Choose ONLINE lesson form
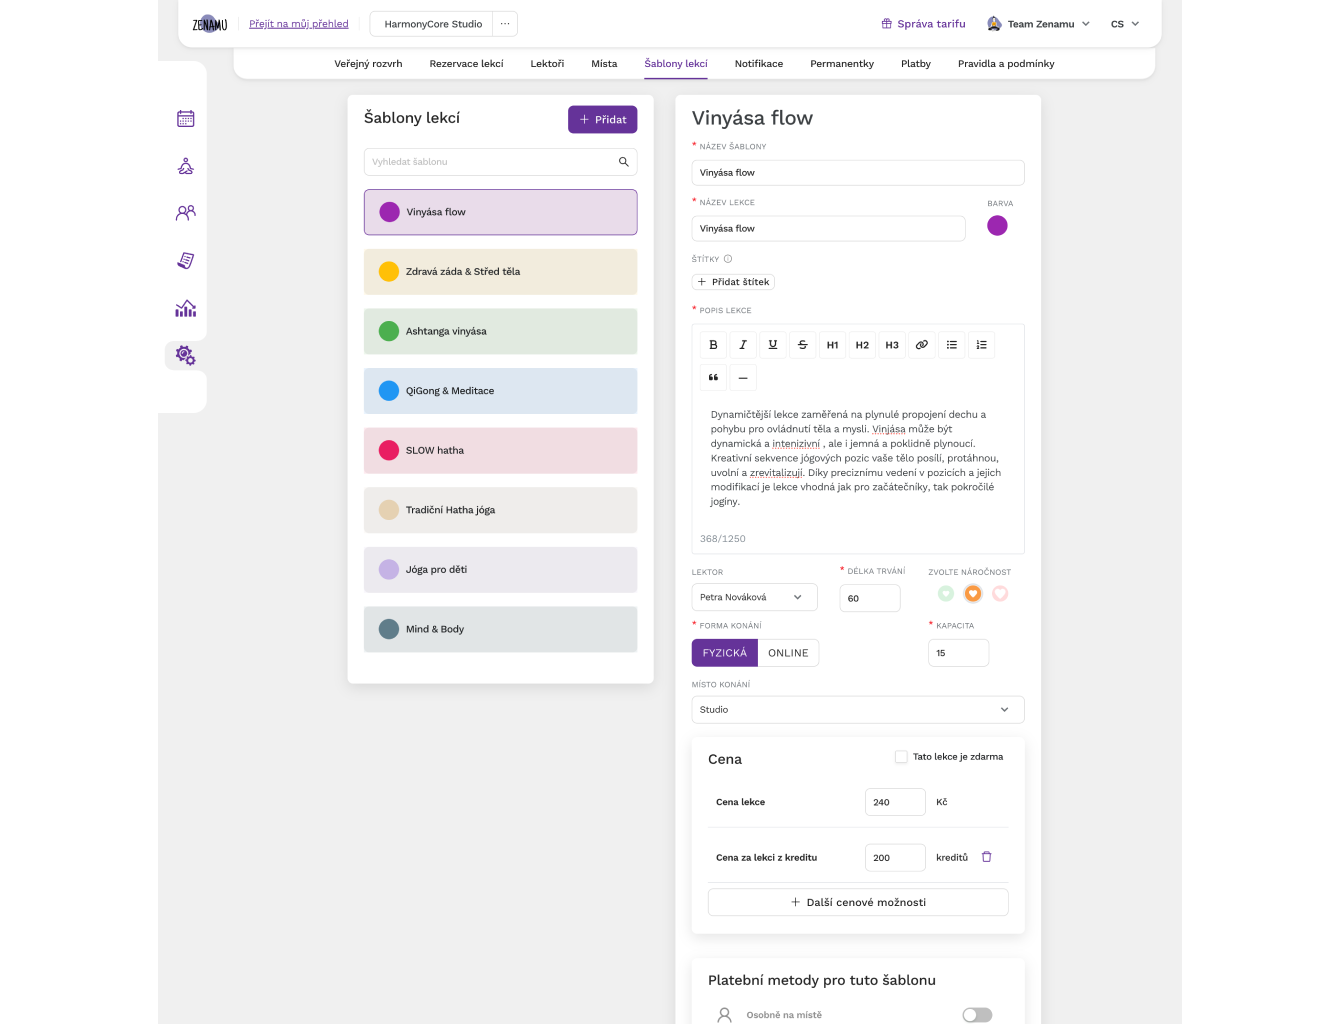 pyautogui.click(x=788, y=653)
